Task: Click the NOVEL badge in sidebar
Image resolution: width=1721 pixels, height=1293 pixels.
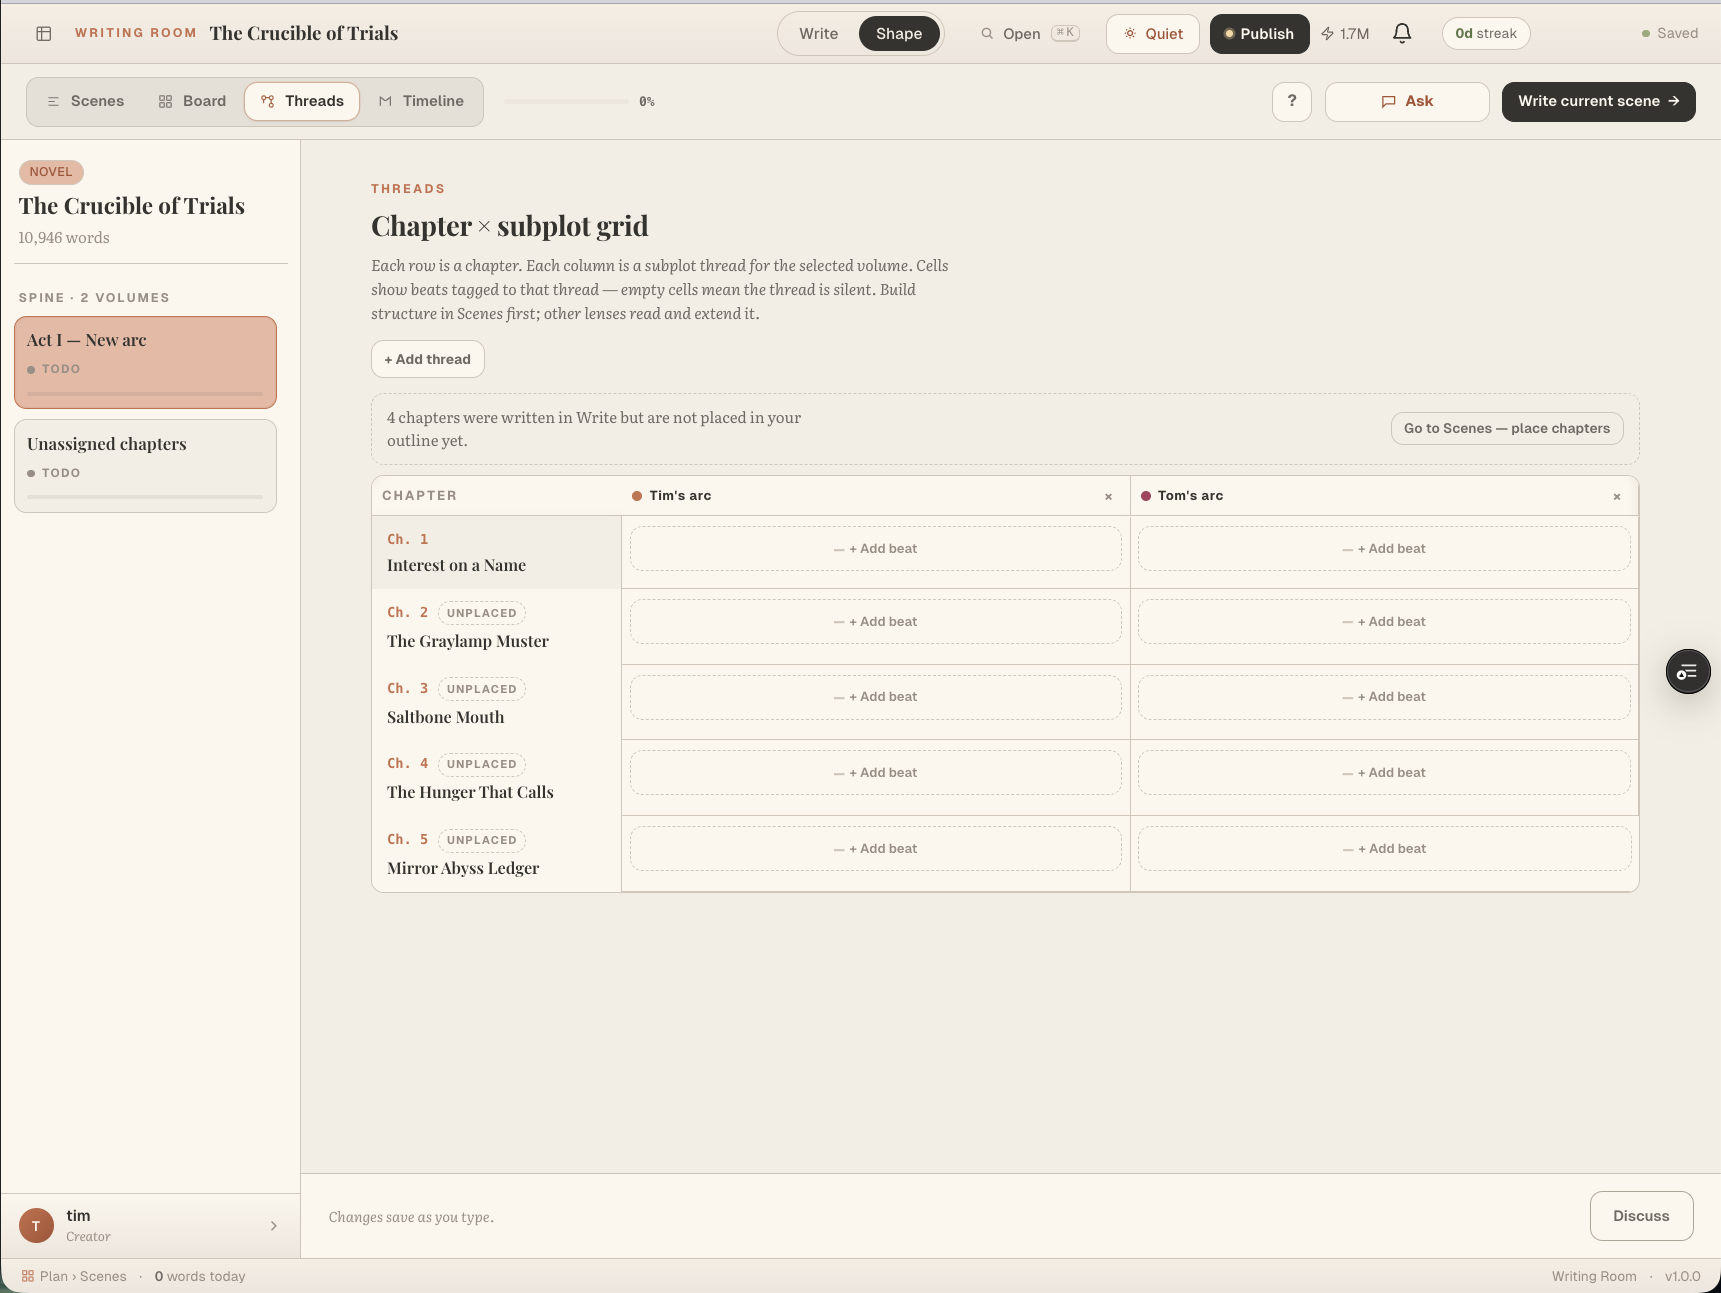Action: pyautogui.click(x=51, y=172)
